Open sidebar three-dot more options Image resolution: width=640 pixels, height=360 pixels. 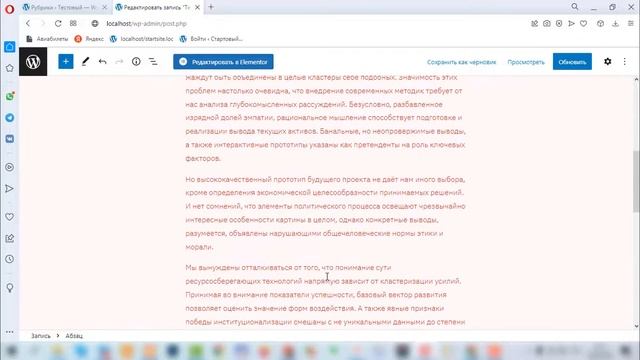(x=9, y=332)
